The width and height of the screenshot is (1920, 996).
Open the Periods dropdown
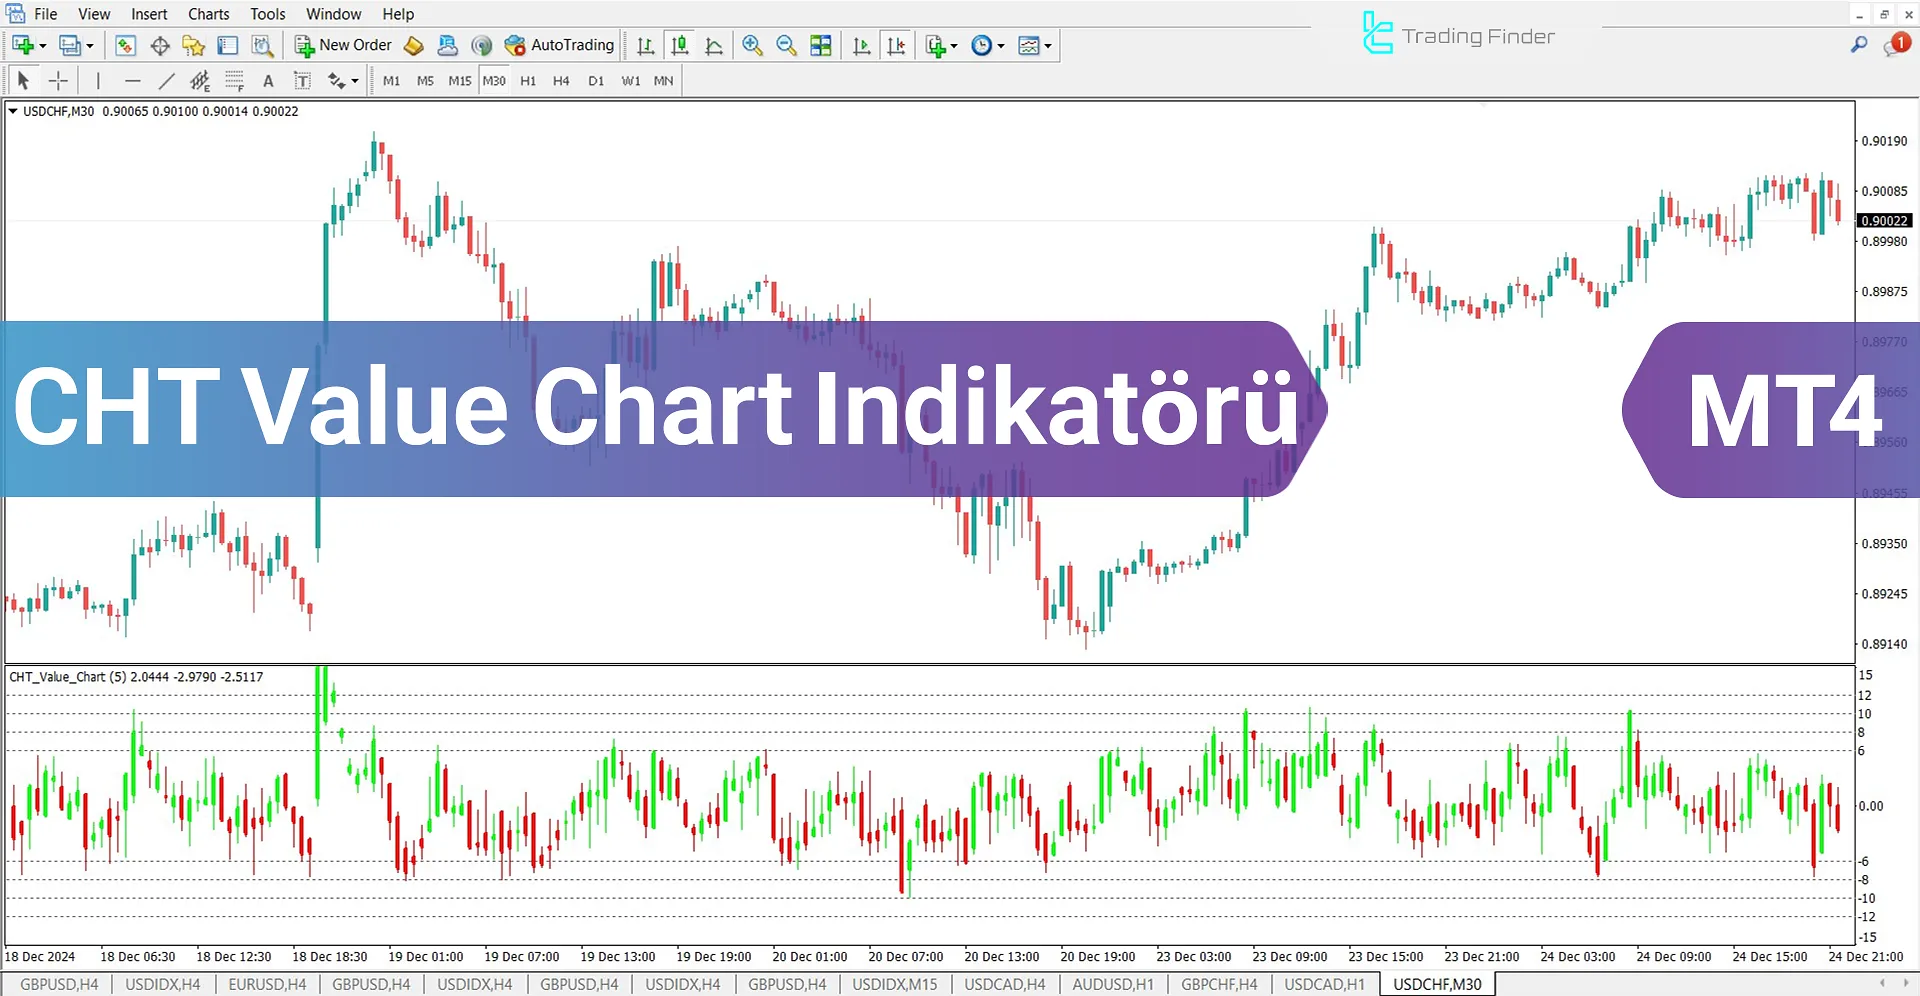coord(986,45)
